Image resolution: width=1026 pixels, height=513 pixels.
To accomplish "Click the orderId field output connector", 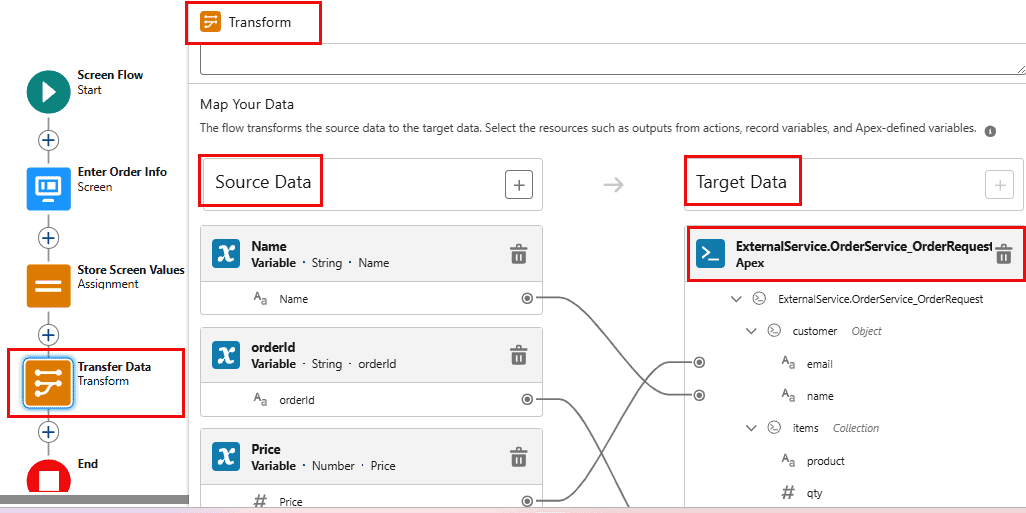I will (527, 399).
